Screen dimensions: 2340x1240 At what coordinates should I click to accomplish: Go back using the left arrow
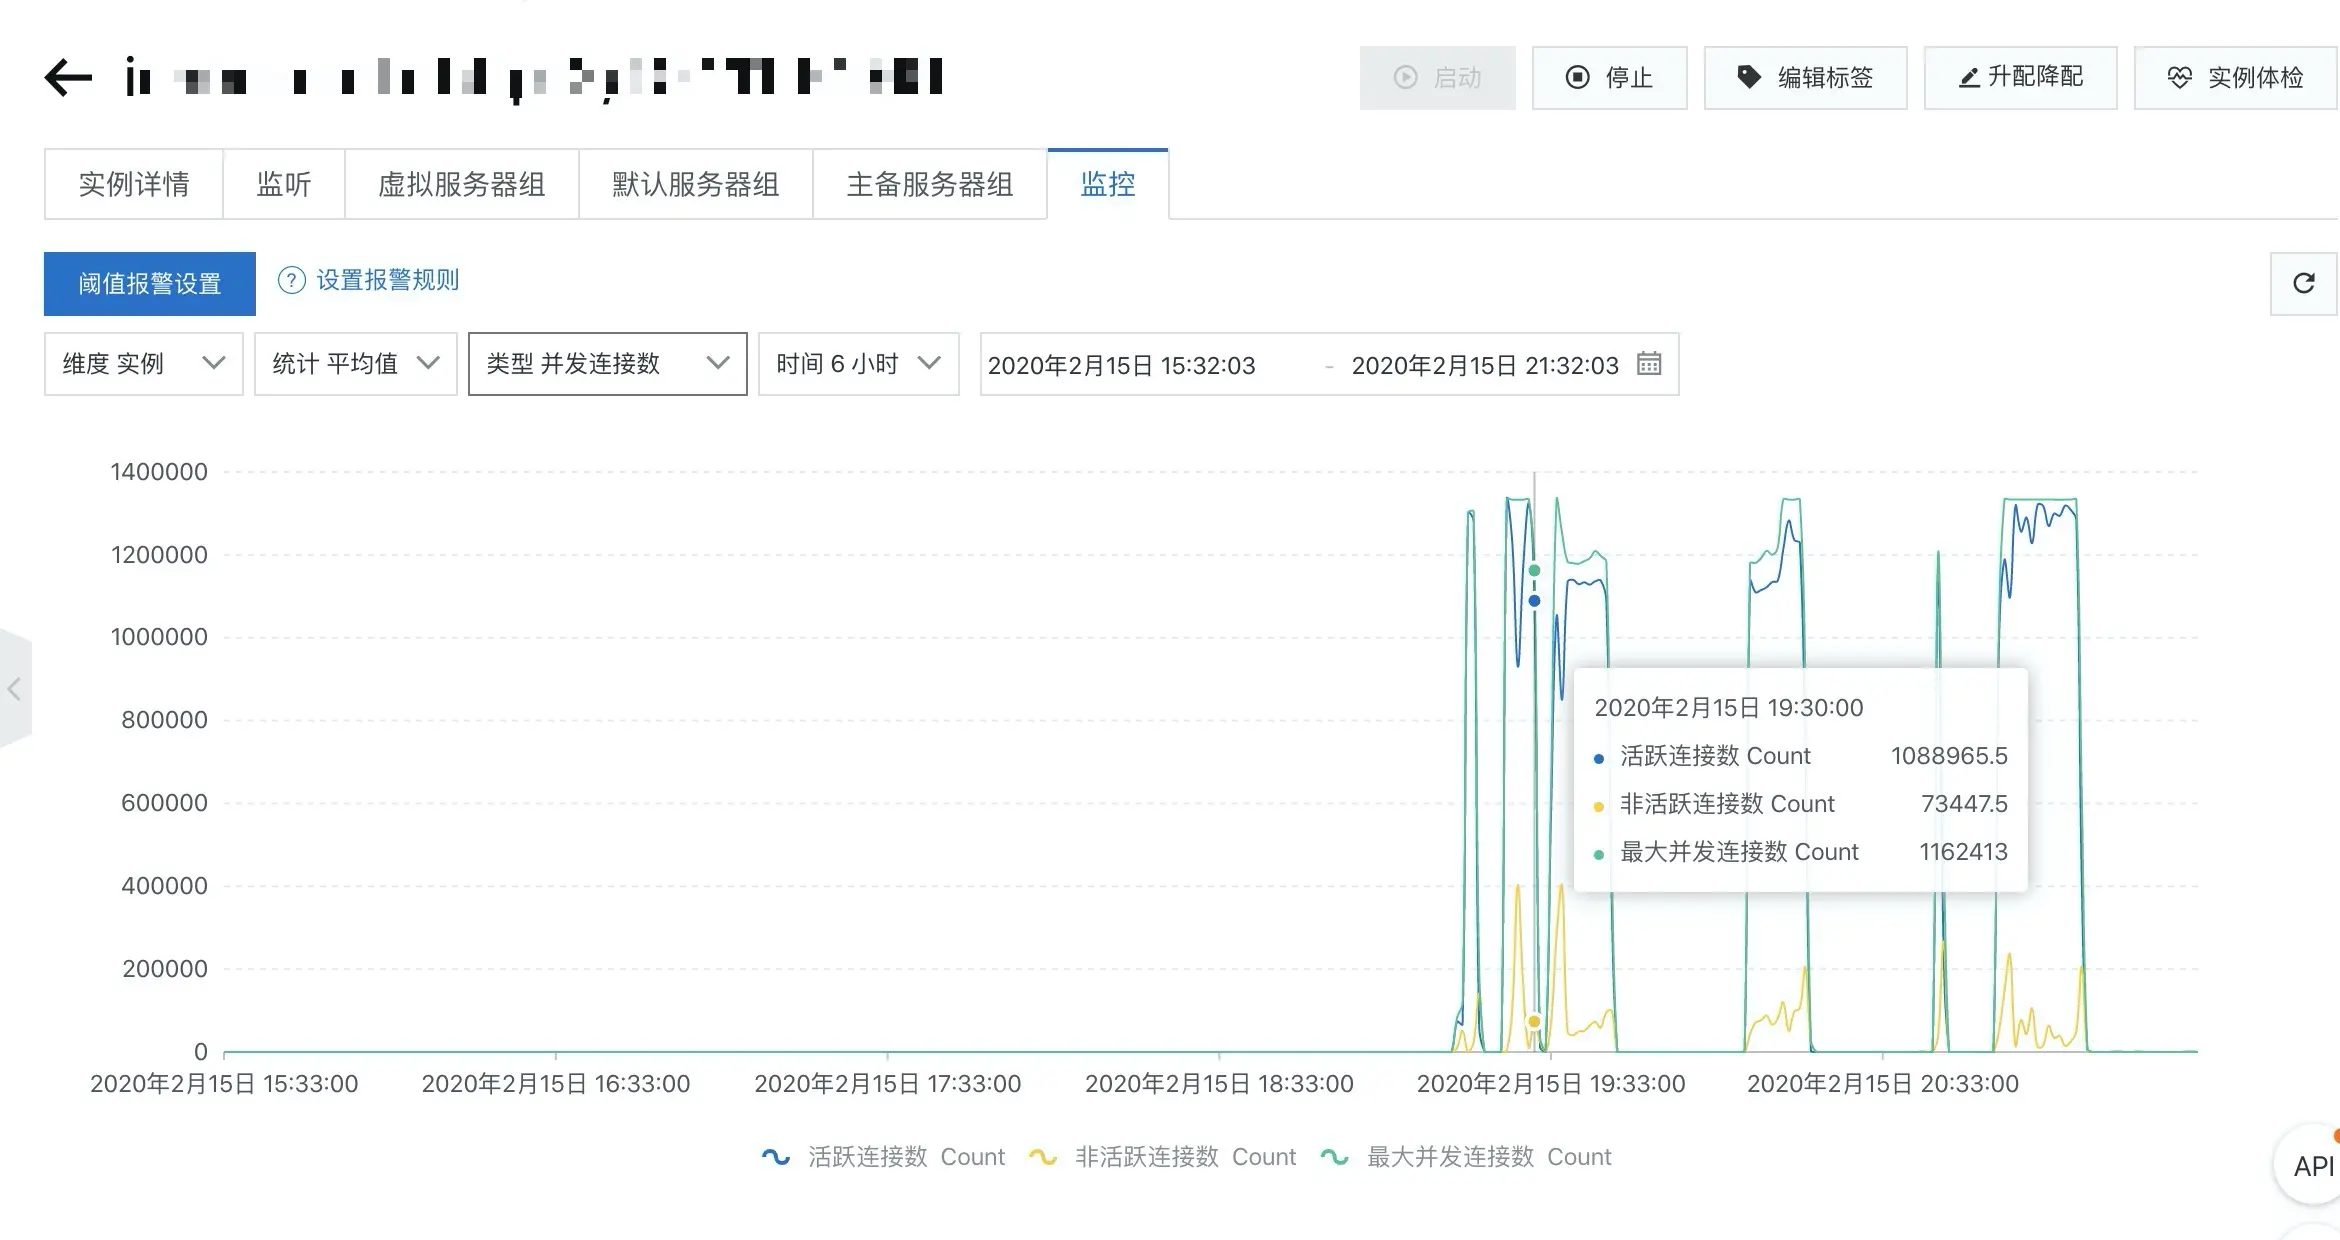[68, 77]
